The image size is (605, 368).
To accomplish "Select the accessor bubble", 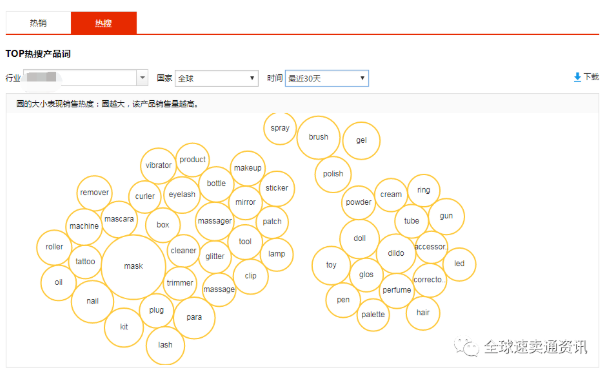I will coord(430,247).
